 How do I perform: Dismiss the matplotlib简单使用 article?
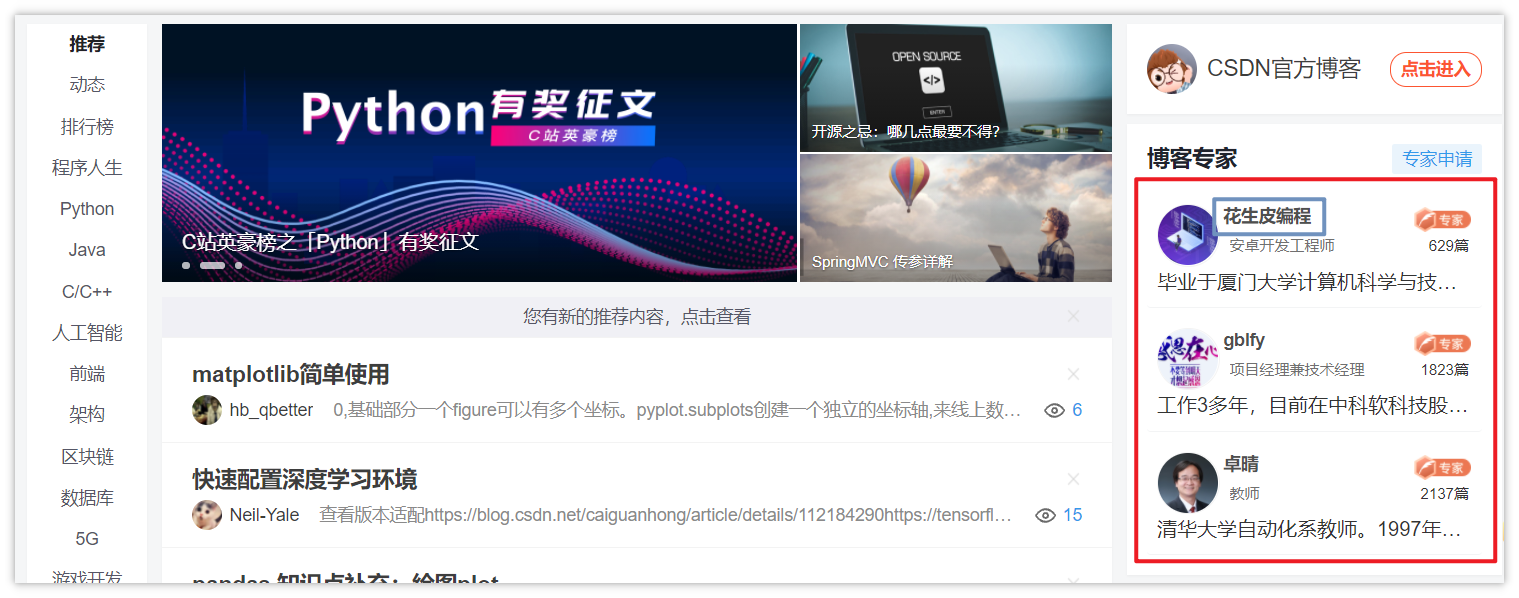click(1073, 375)
